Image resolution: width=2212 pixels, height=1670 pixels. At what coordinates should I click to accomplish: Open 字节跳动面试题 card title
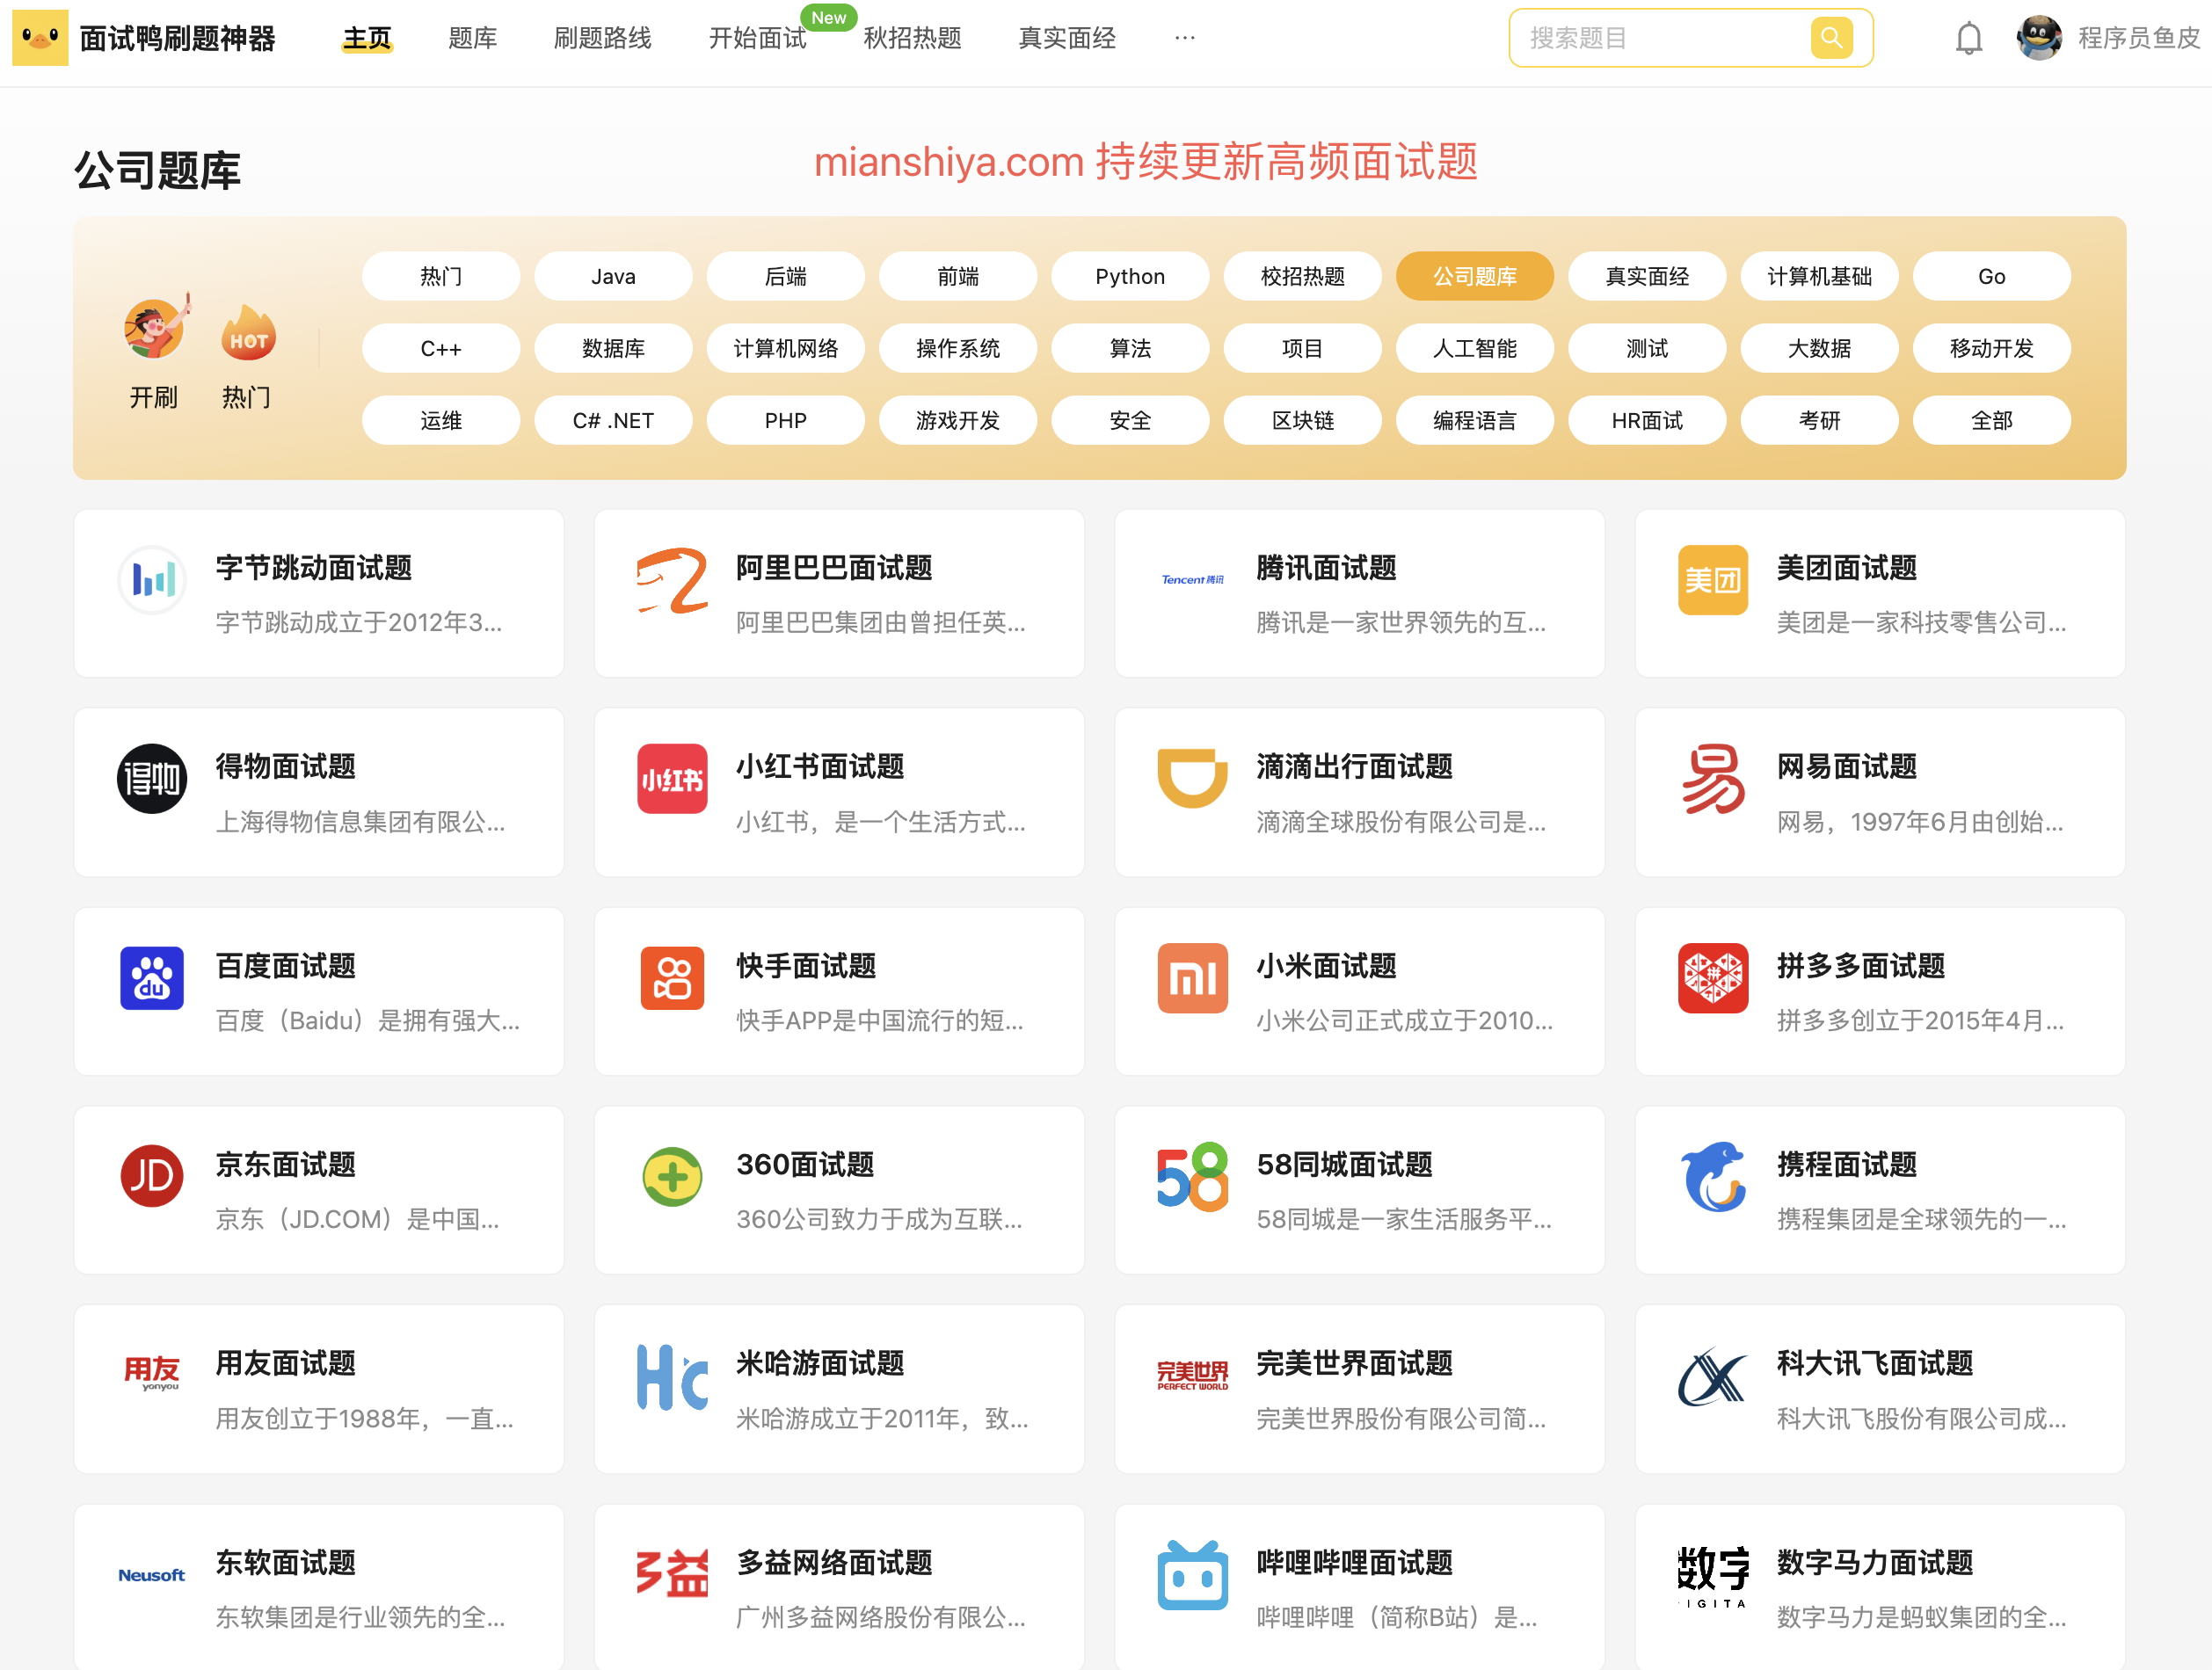click(x=314, y=568)
